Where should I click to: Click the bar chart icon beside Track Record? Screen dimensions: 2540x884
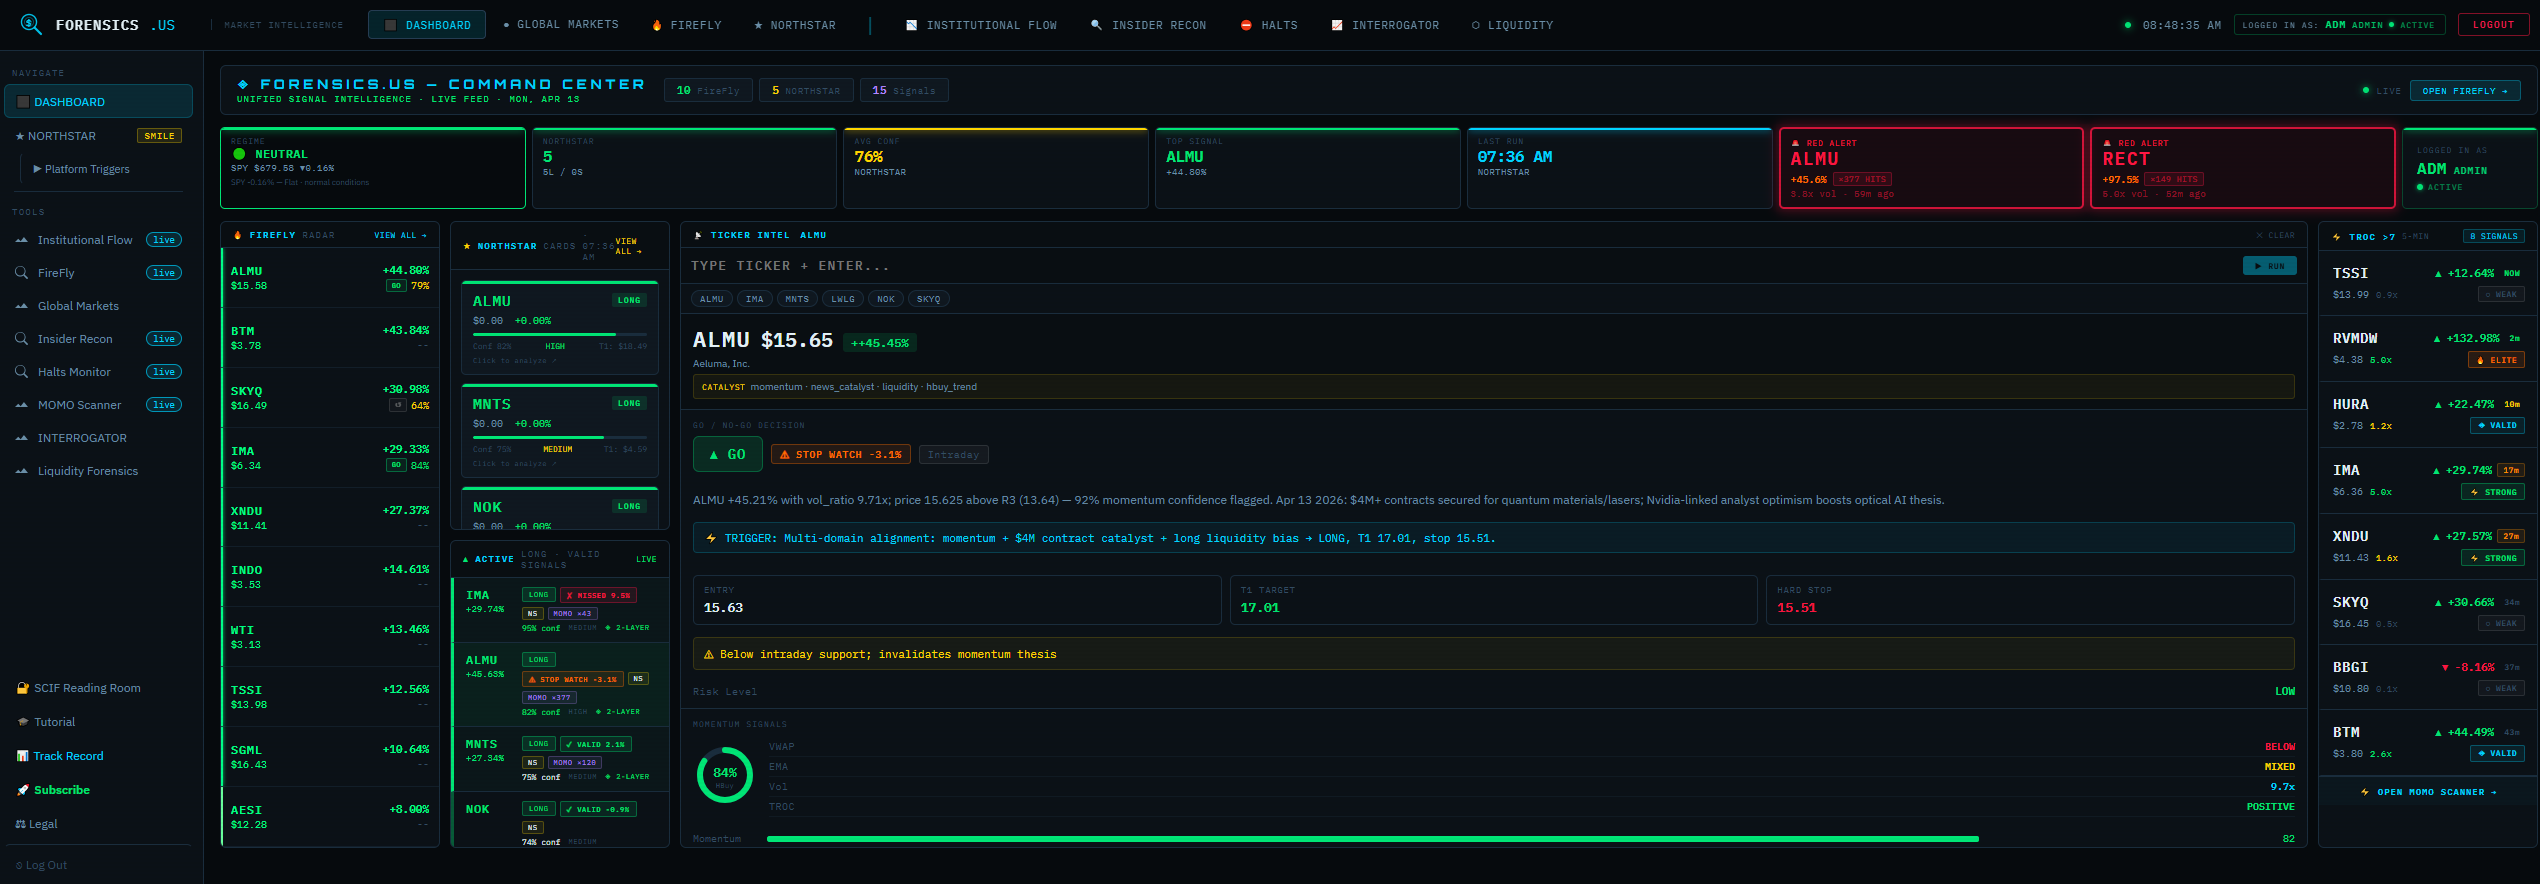click(23, 756)
